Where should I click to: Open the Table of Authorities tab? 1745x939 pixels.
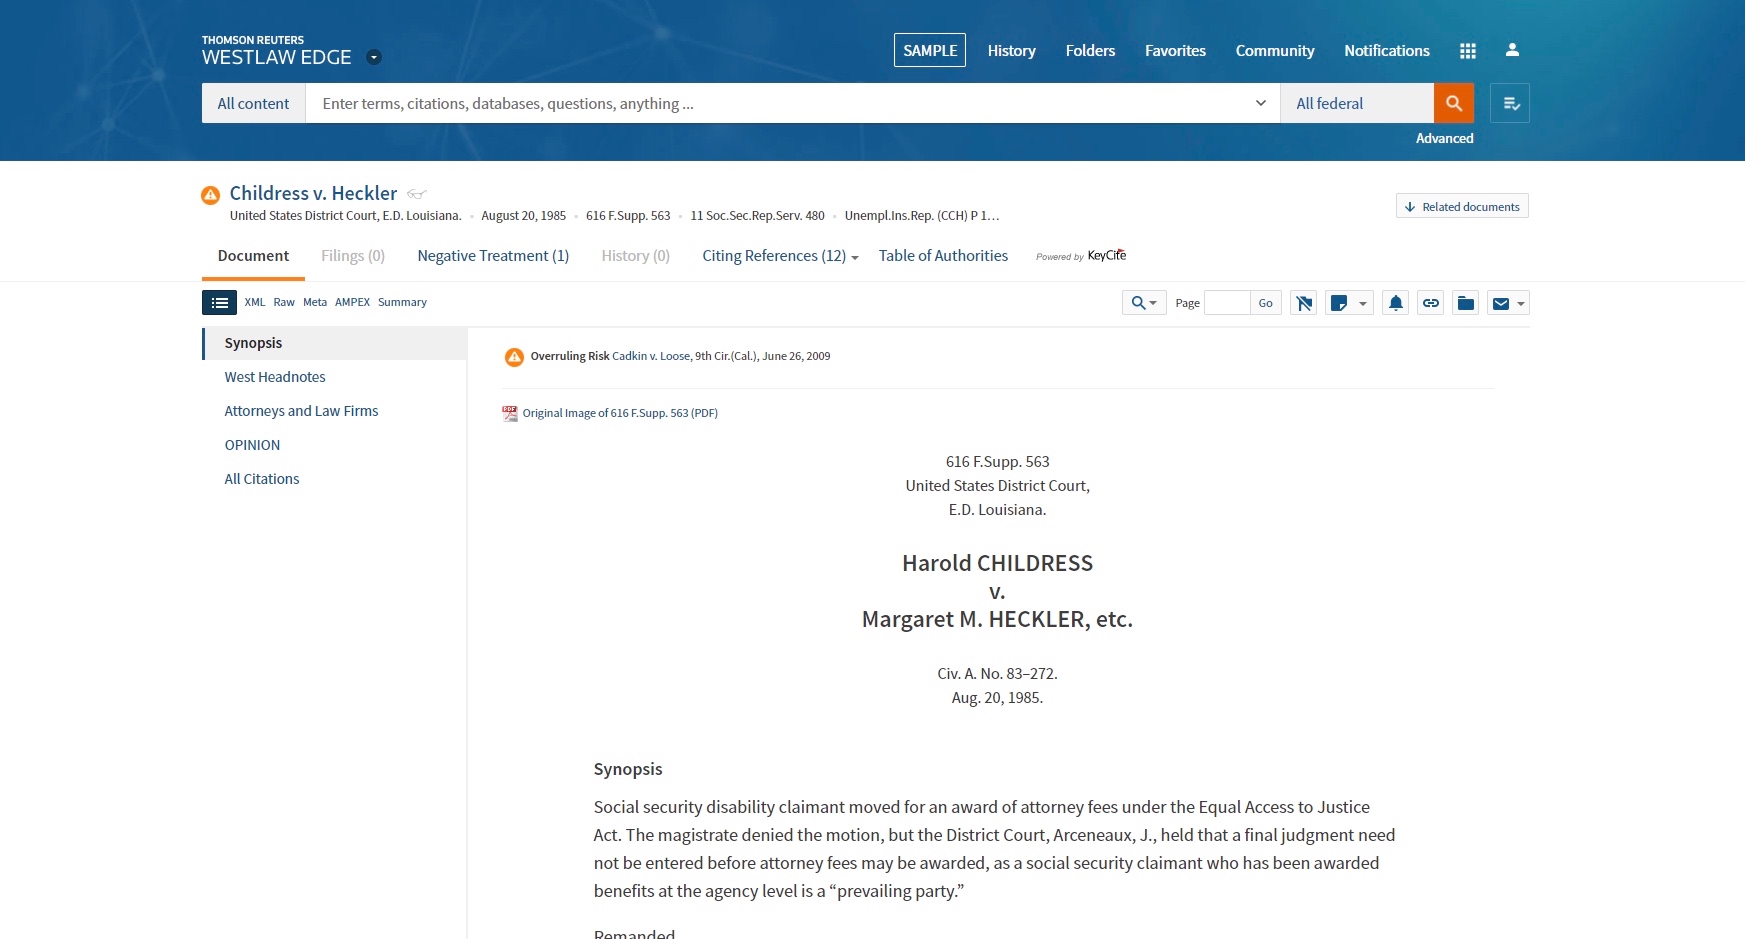coord(943,256)
